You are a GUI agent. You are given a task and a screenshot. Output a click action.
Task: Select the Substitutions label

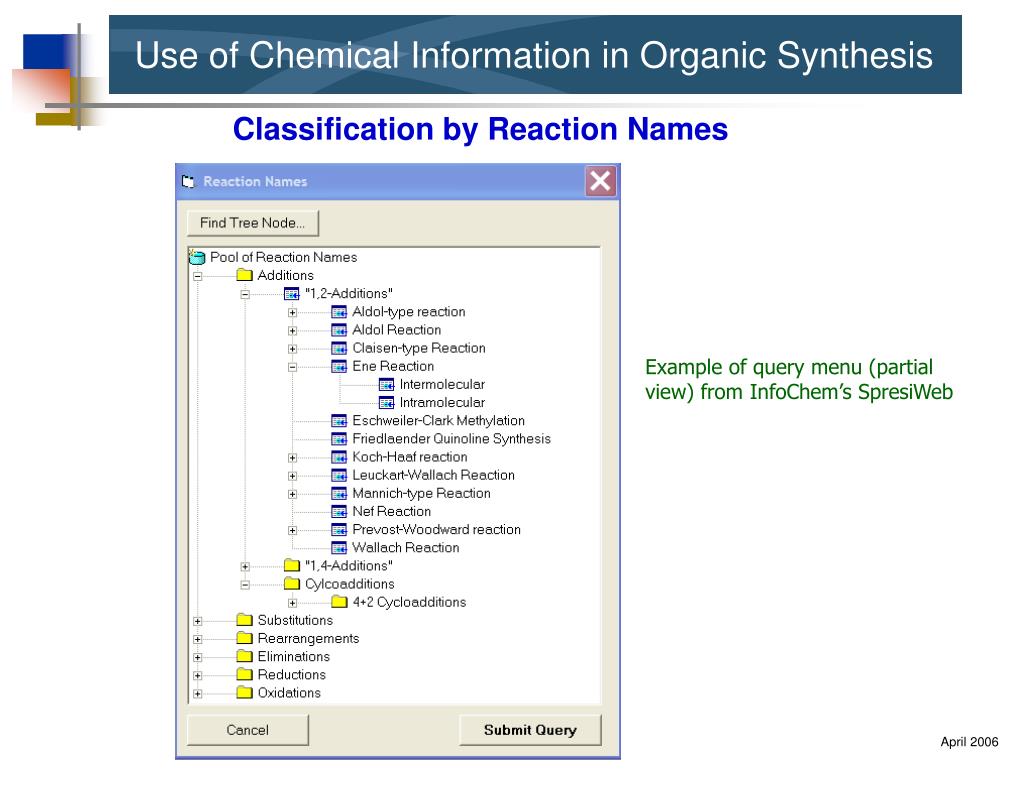[295, 620]
